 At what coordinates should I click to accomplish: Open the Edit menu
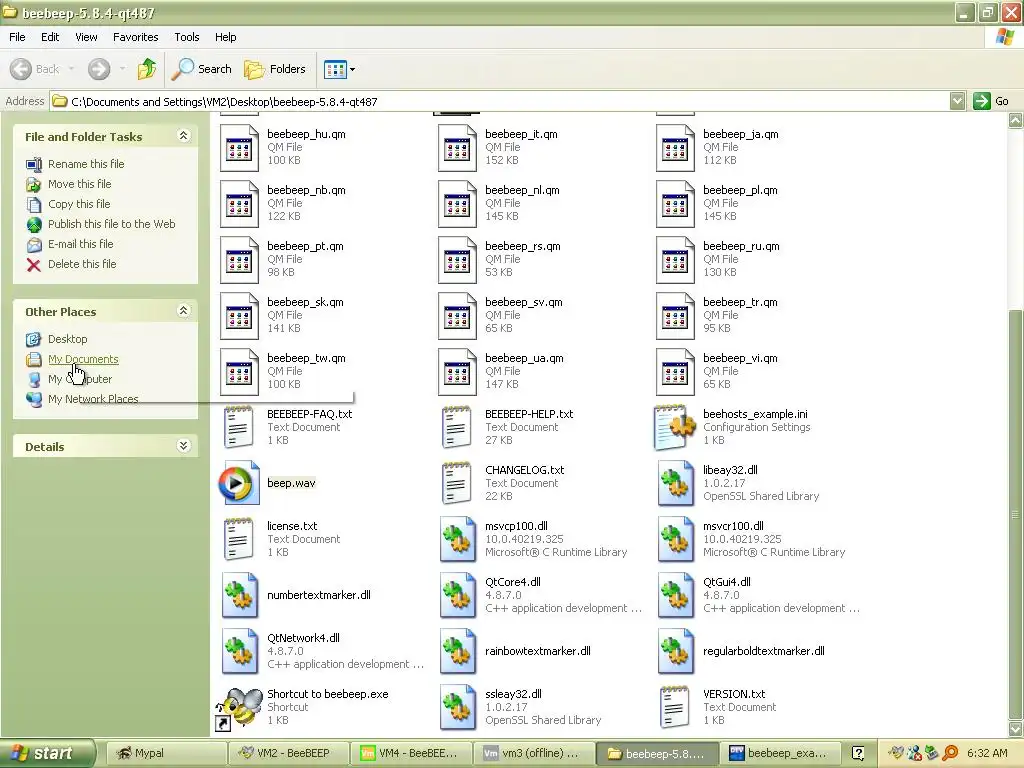[x=50, y=37]
